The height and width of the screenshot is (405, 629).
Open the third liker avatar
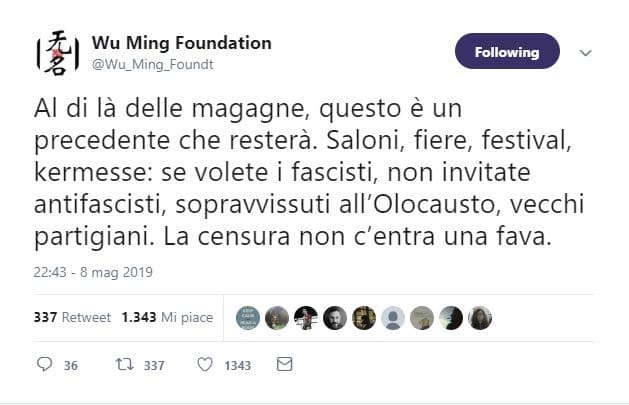pos(307,317)
